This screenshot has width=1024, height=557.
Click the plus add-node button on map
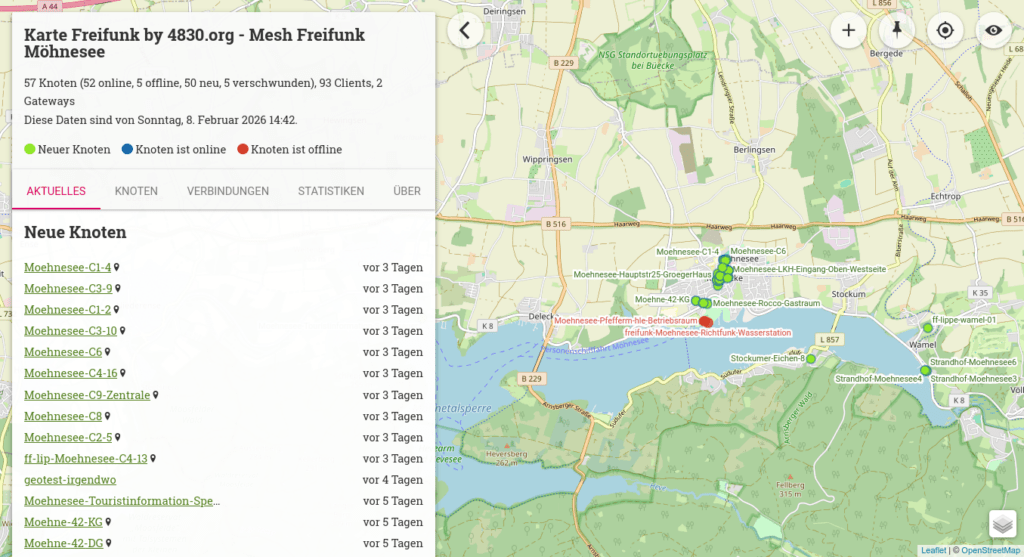tap(848, 31)
